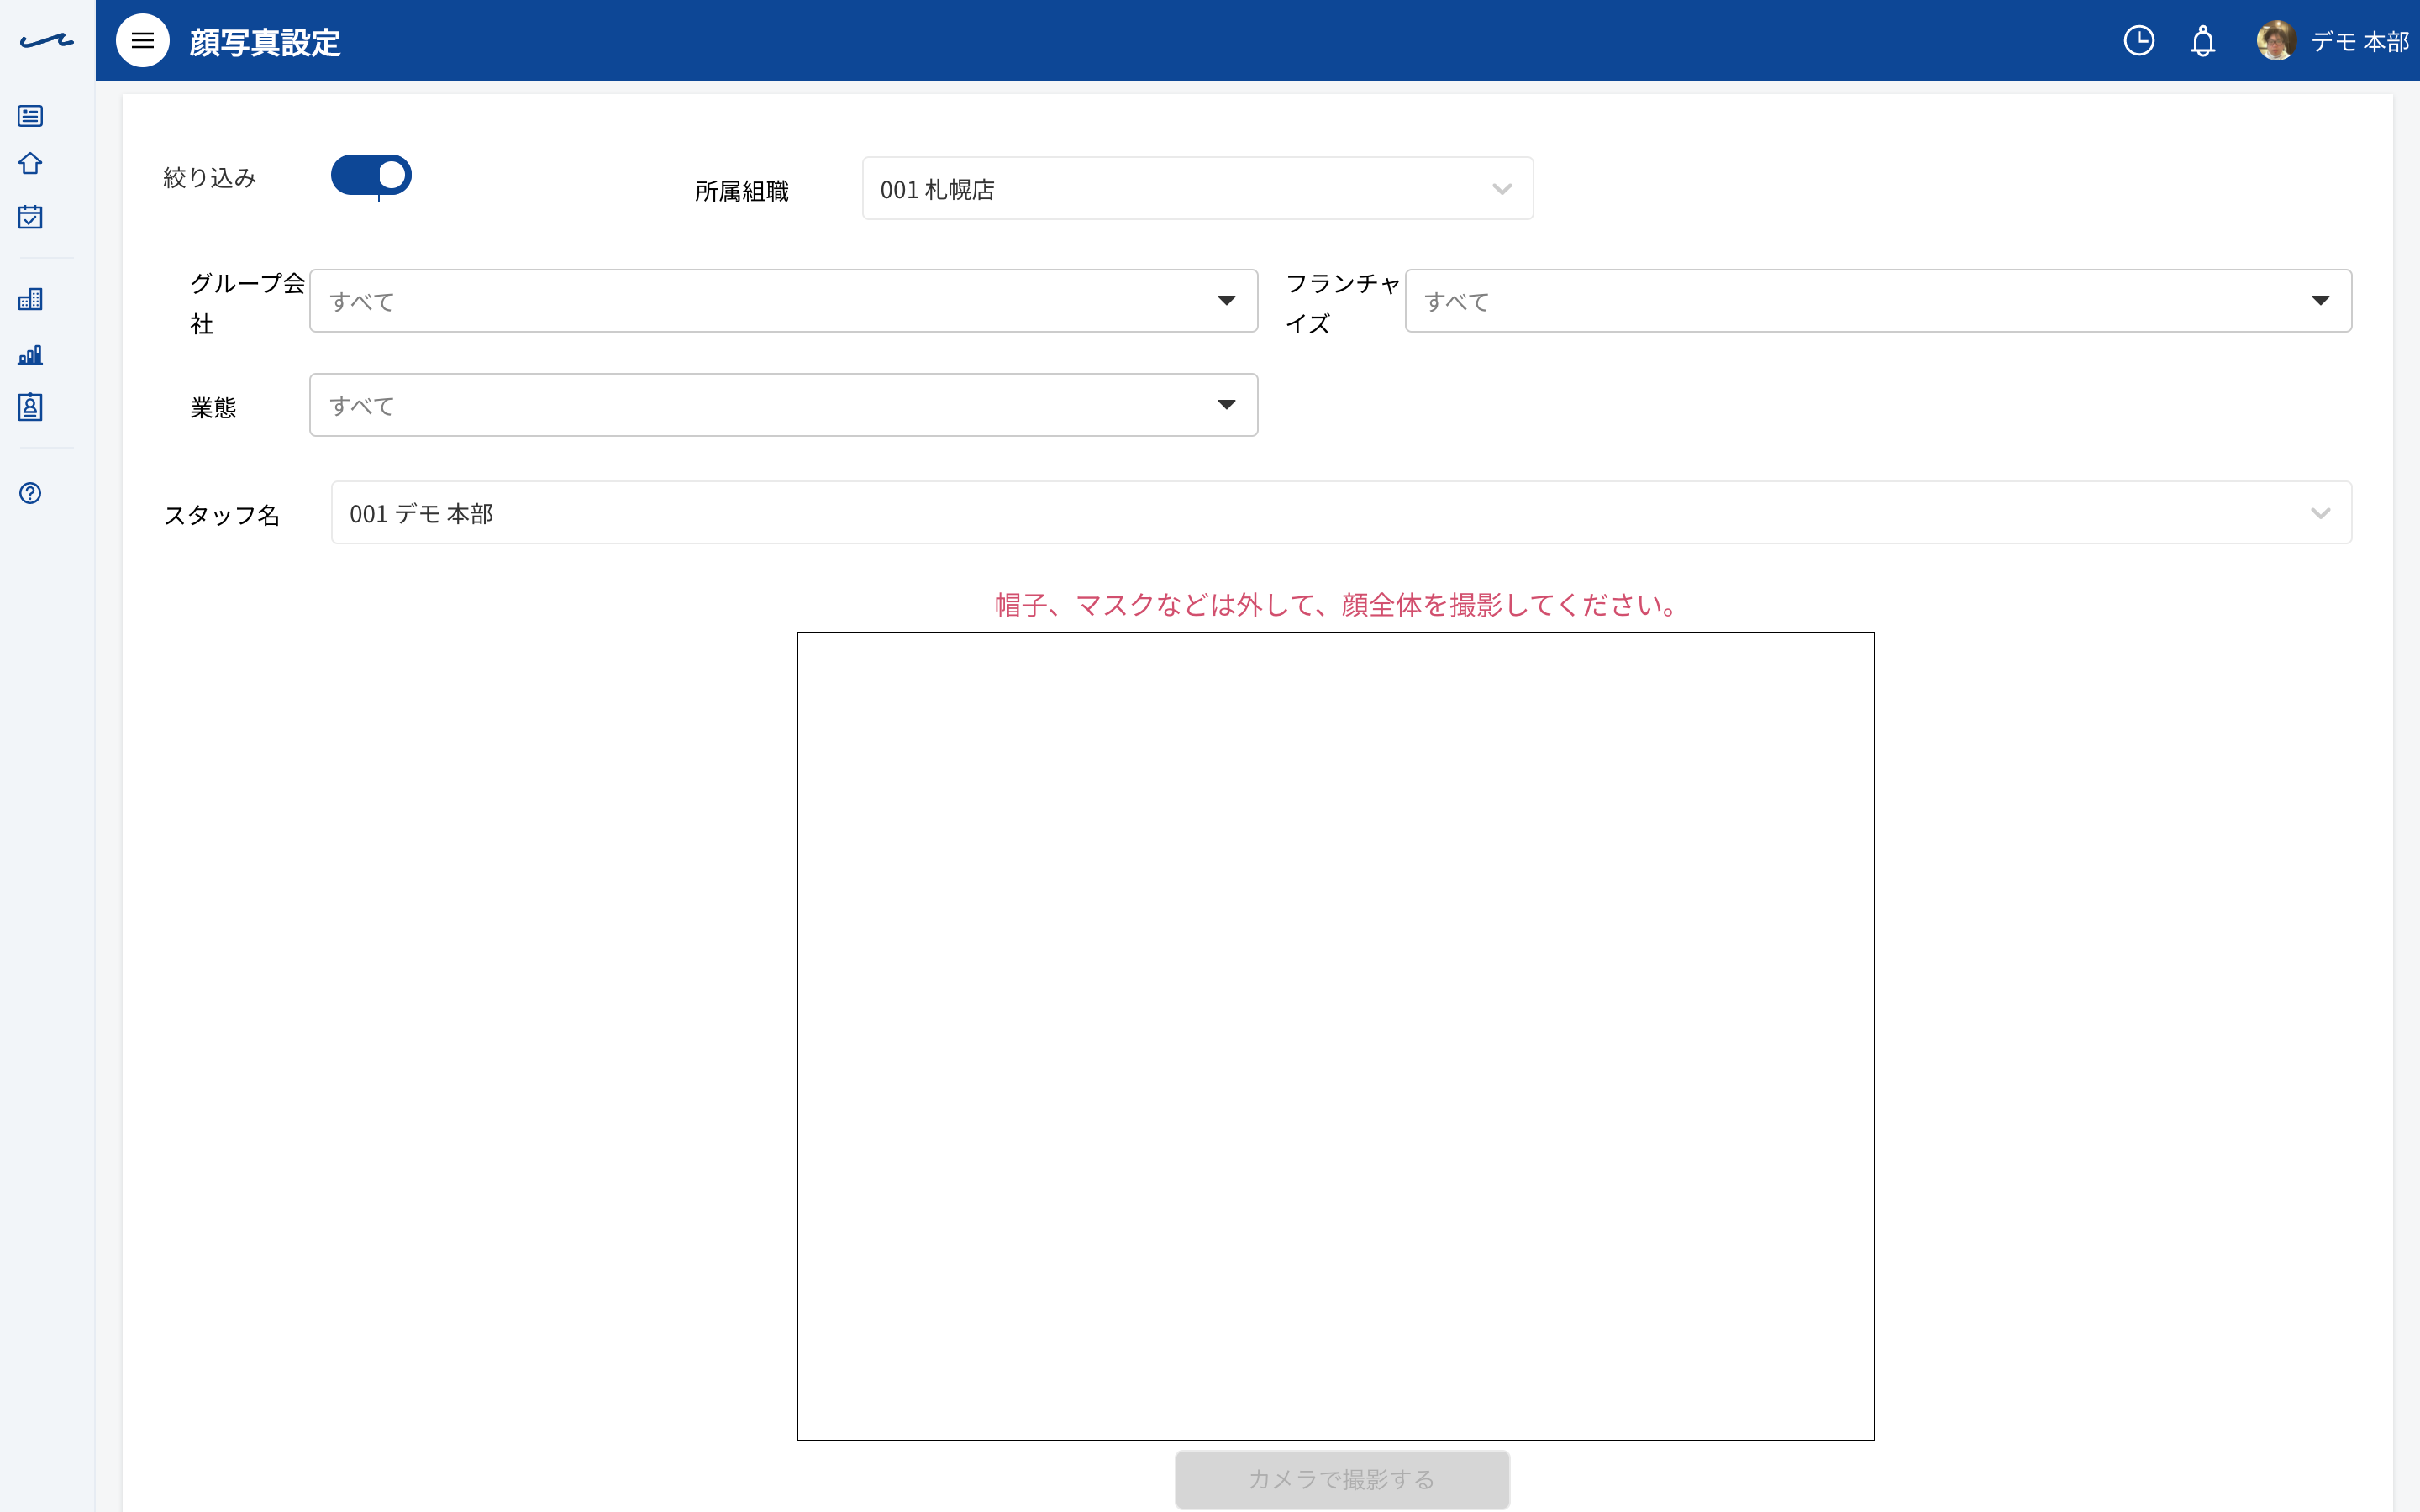Open the building organization sidebar icon

tap(30, 299)
